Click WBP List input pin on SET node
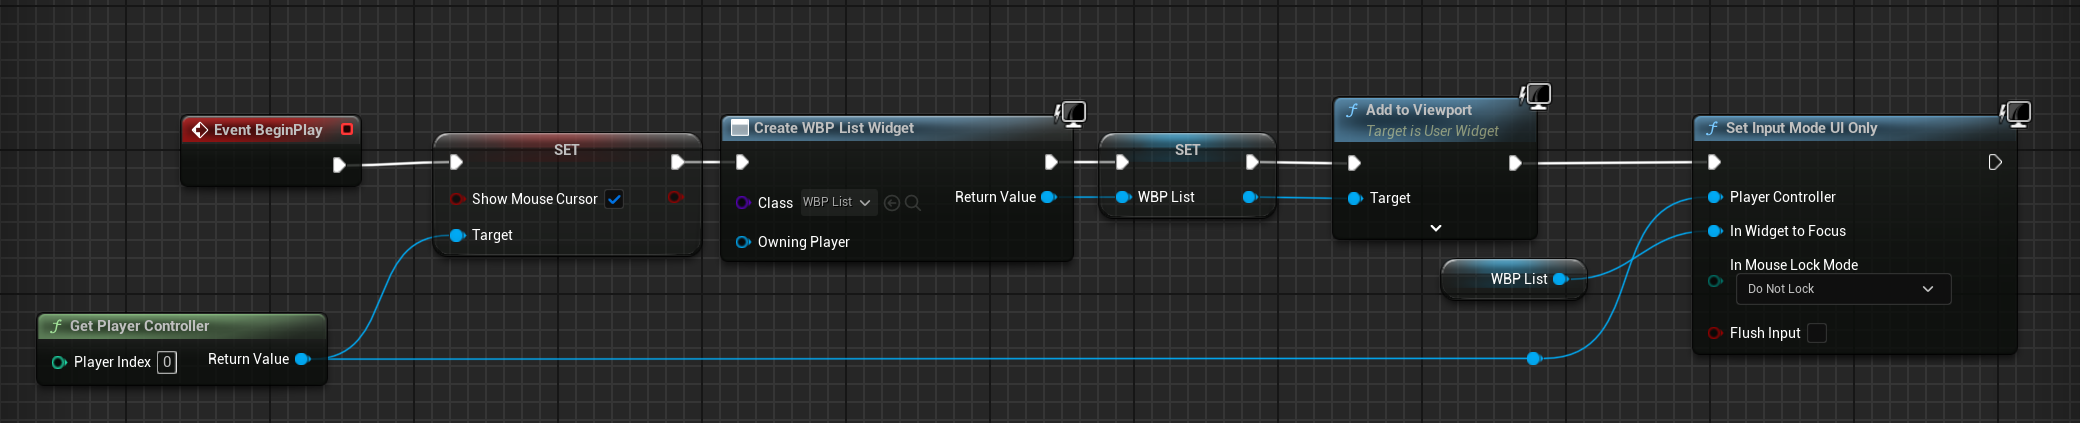Screen dimensions: 2080x423 1123,197
